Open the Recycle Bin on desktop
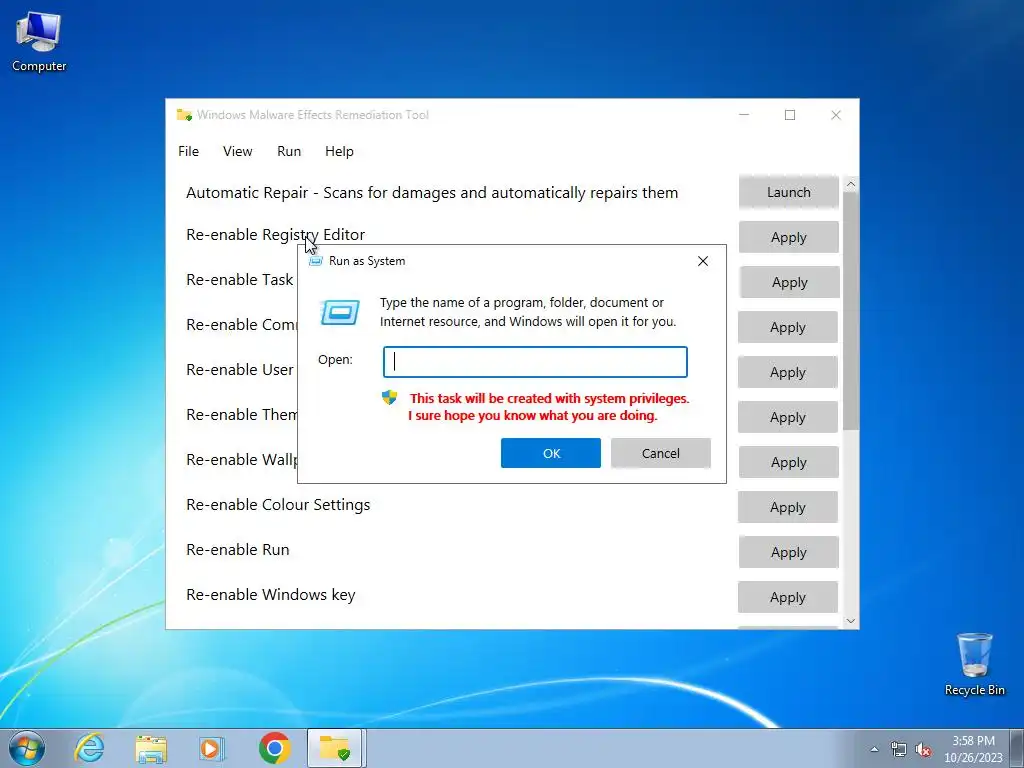Image resolution: width=1024 pixels, height=768 pixels. click(974, 664)
